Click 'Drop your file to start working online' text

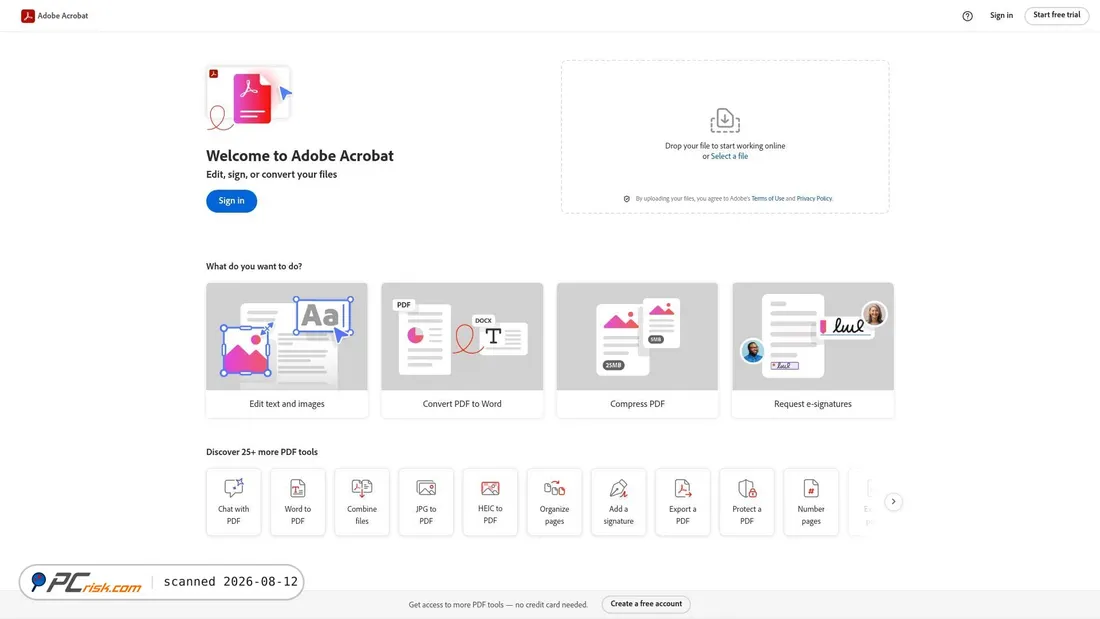[725, 146]
